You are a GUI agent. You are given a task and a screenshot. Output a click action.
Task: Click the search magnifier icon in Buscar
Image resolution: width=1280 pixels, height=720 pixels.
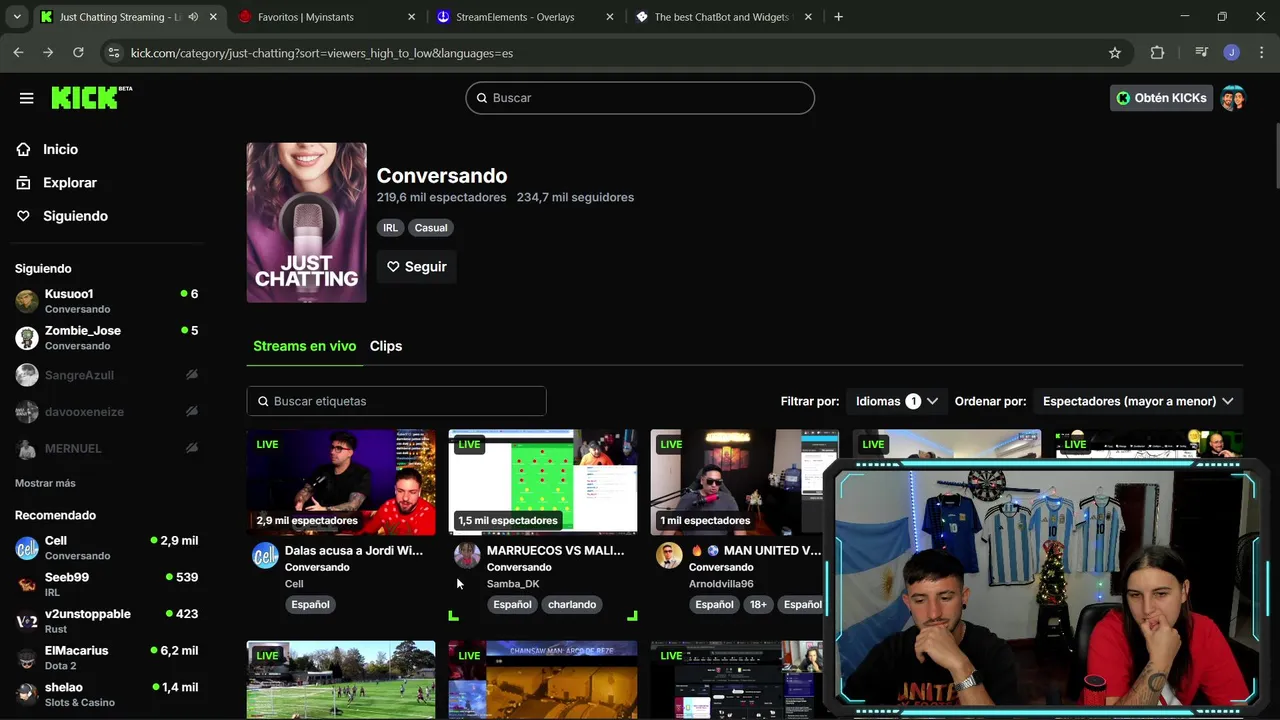coord(482,98)
